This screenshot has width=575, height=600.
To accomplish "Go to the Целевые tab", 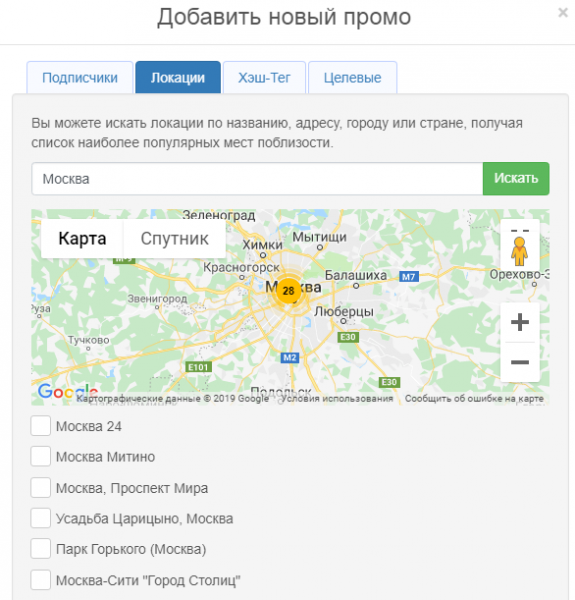I will click(352, 78).
